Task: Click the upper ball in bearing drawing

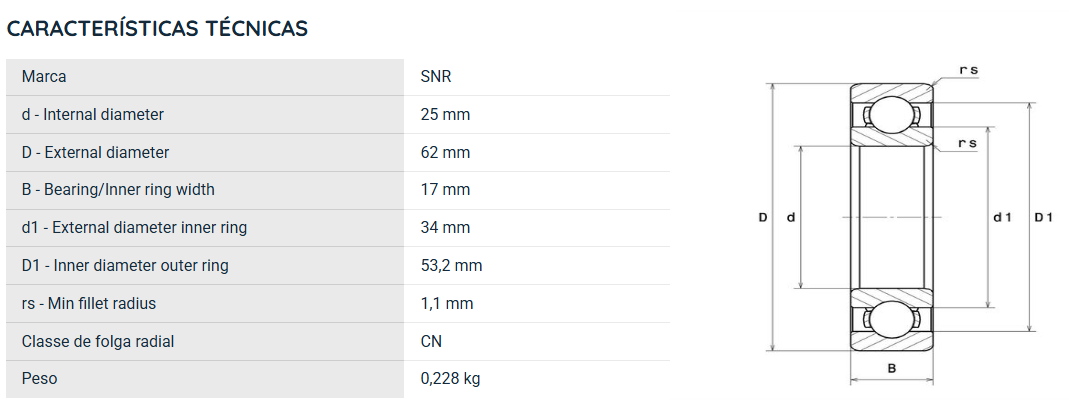Action: click(891, 114)
